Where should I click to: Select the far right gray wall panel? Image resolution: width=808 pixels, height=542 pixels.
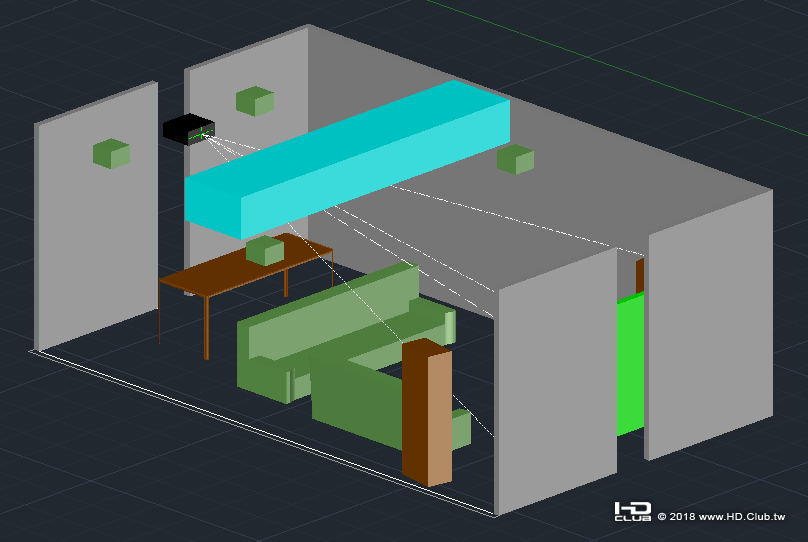point(710,325)
